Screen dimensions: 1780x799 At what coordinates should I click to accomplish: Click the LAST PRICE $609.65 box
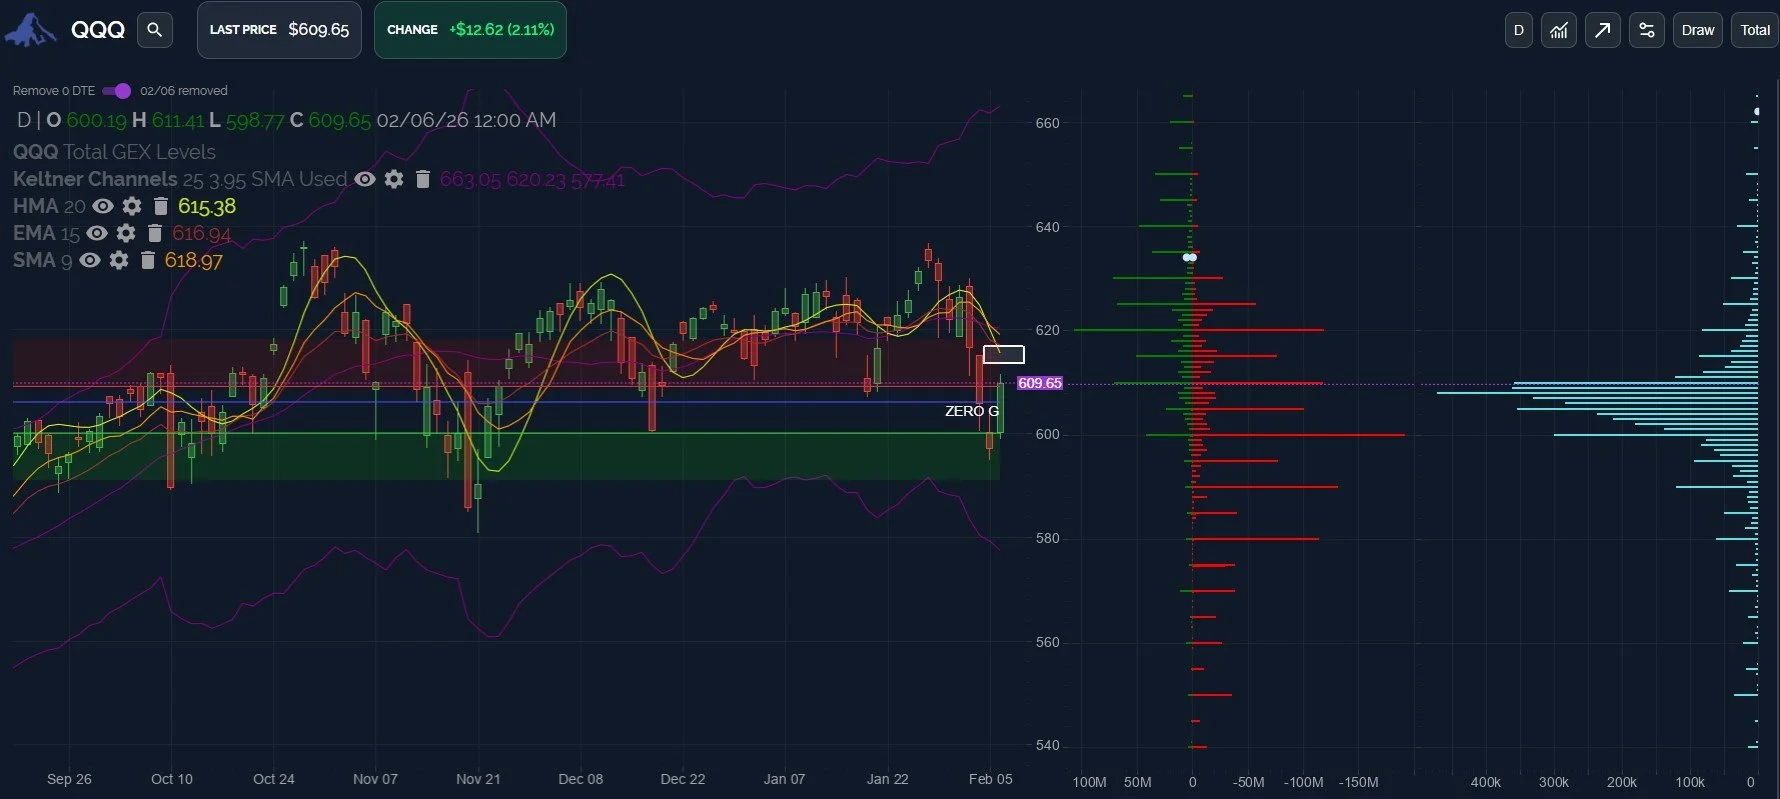pos(279,30)
